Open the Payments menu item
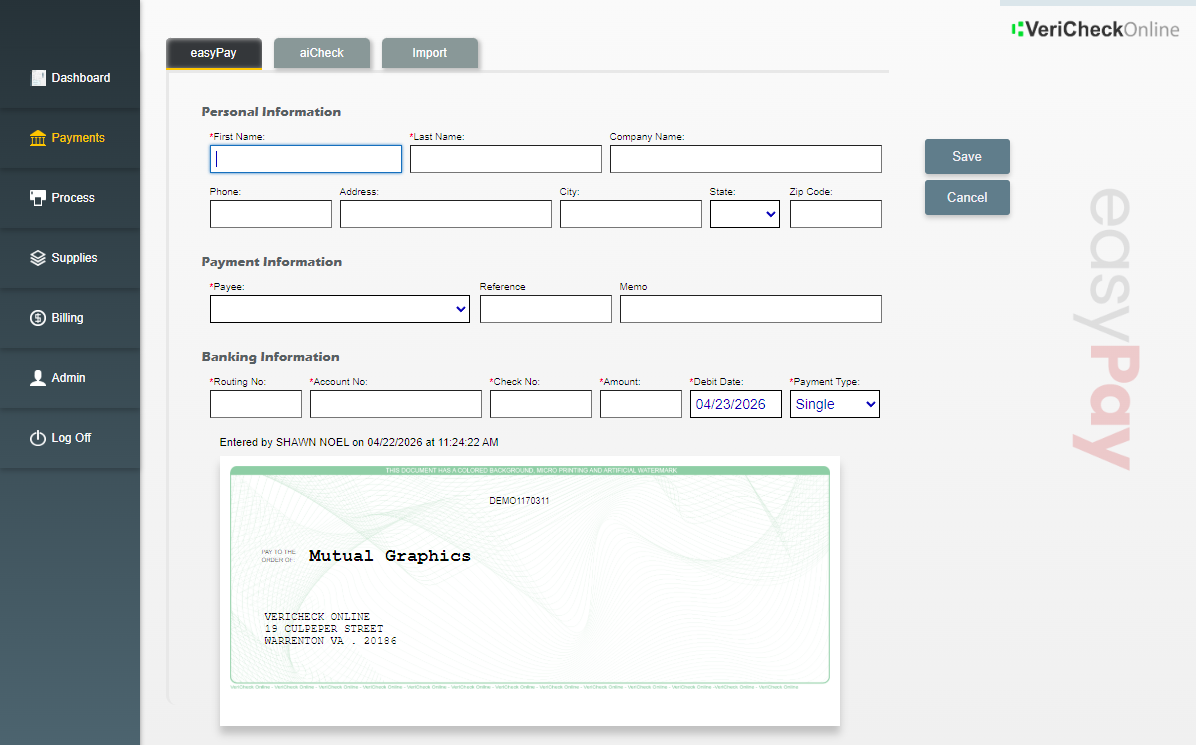 pos(70,138)
